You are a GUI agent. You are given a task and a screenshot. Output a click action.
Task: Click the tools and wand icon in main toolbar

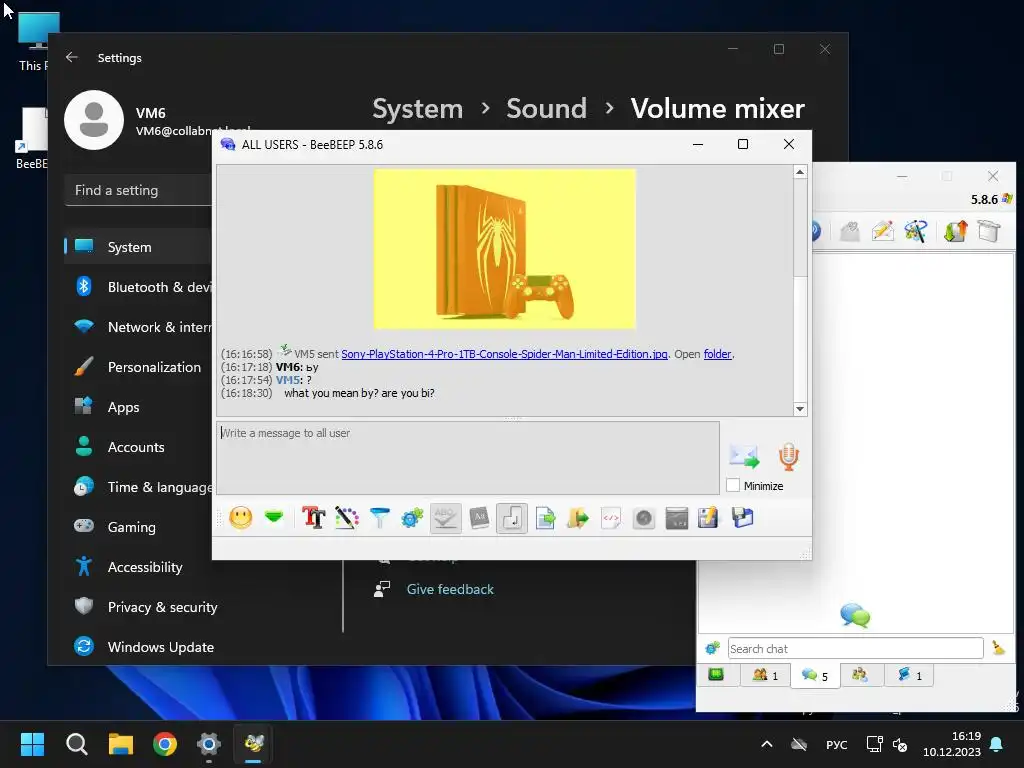(x=916, y=231)
